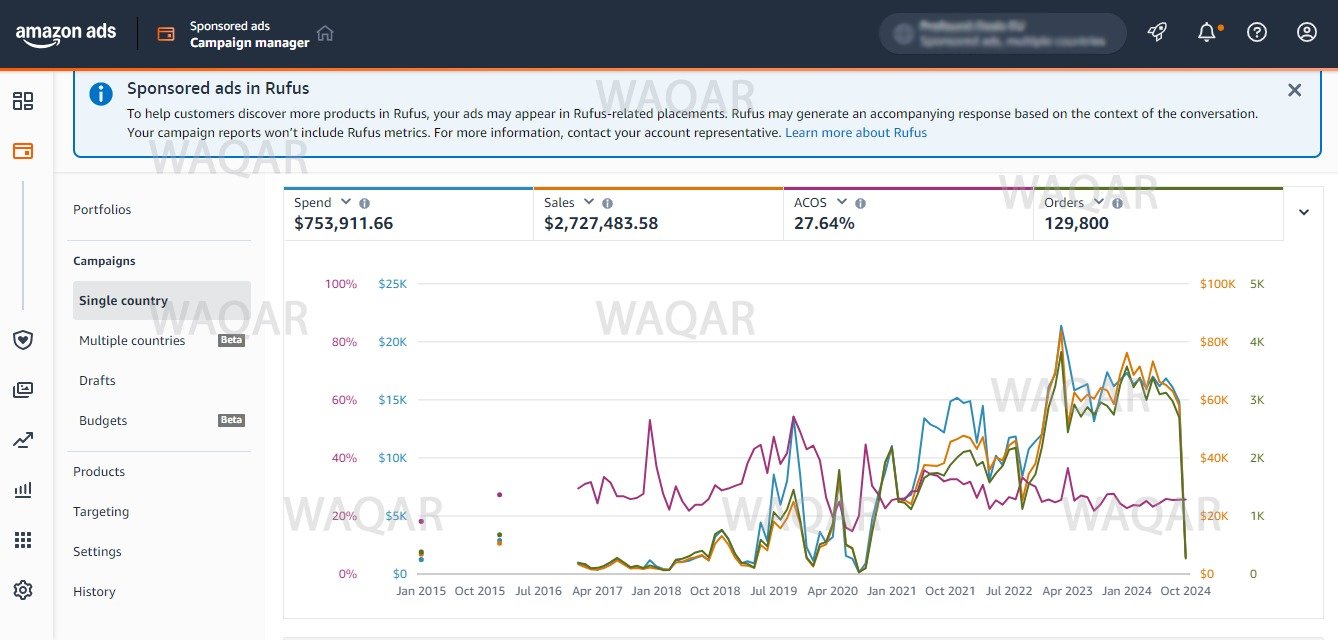Expand the Spend metric dropdown
Image resolution: width=1338 pixels, height=640 pixels.
coord(346,202)
